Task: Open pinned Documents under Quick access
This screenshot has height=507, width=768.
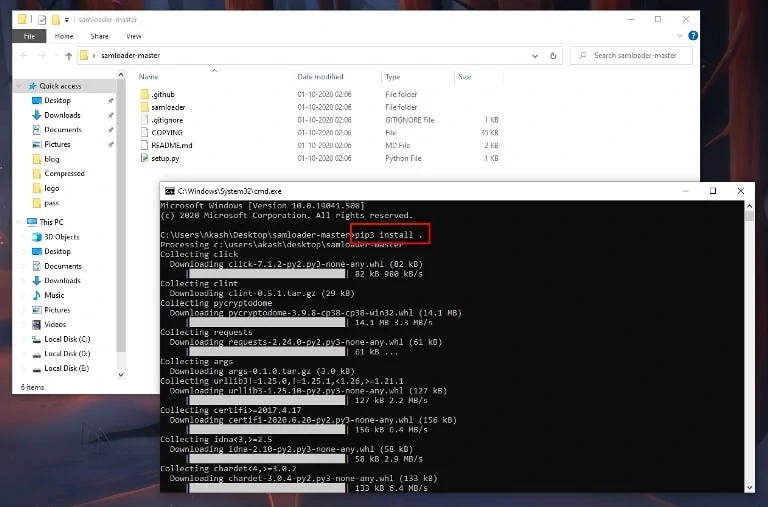Action: pyautogui.click(x=63, y=130)
